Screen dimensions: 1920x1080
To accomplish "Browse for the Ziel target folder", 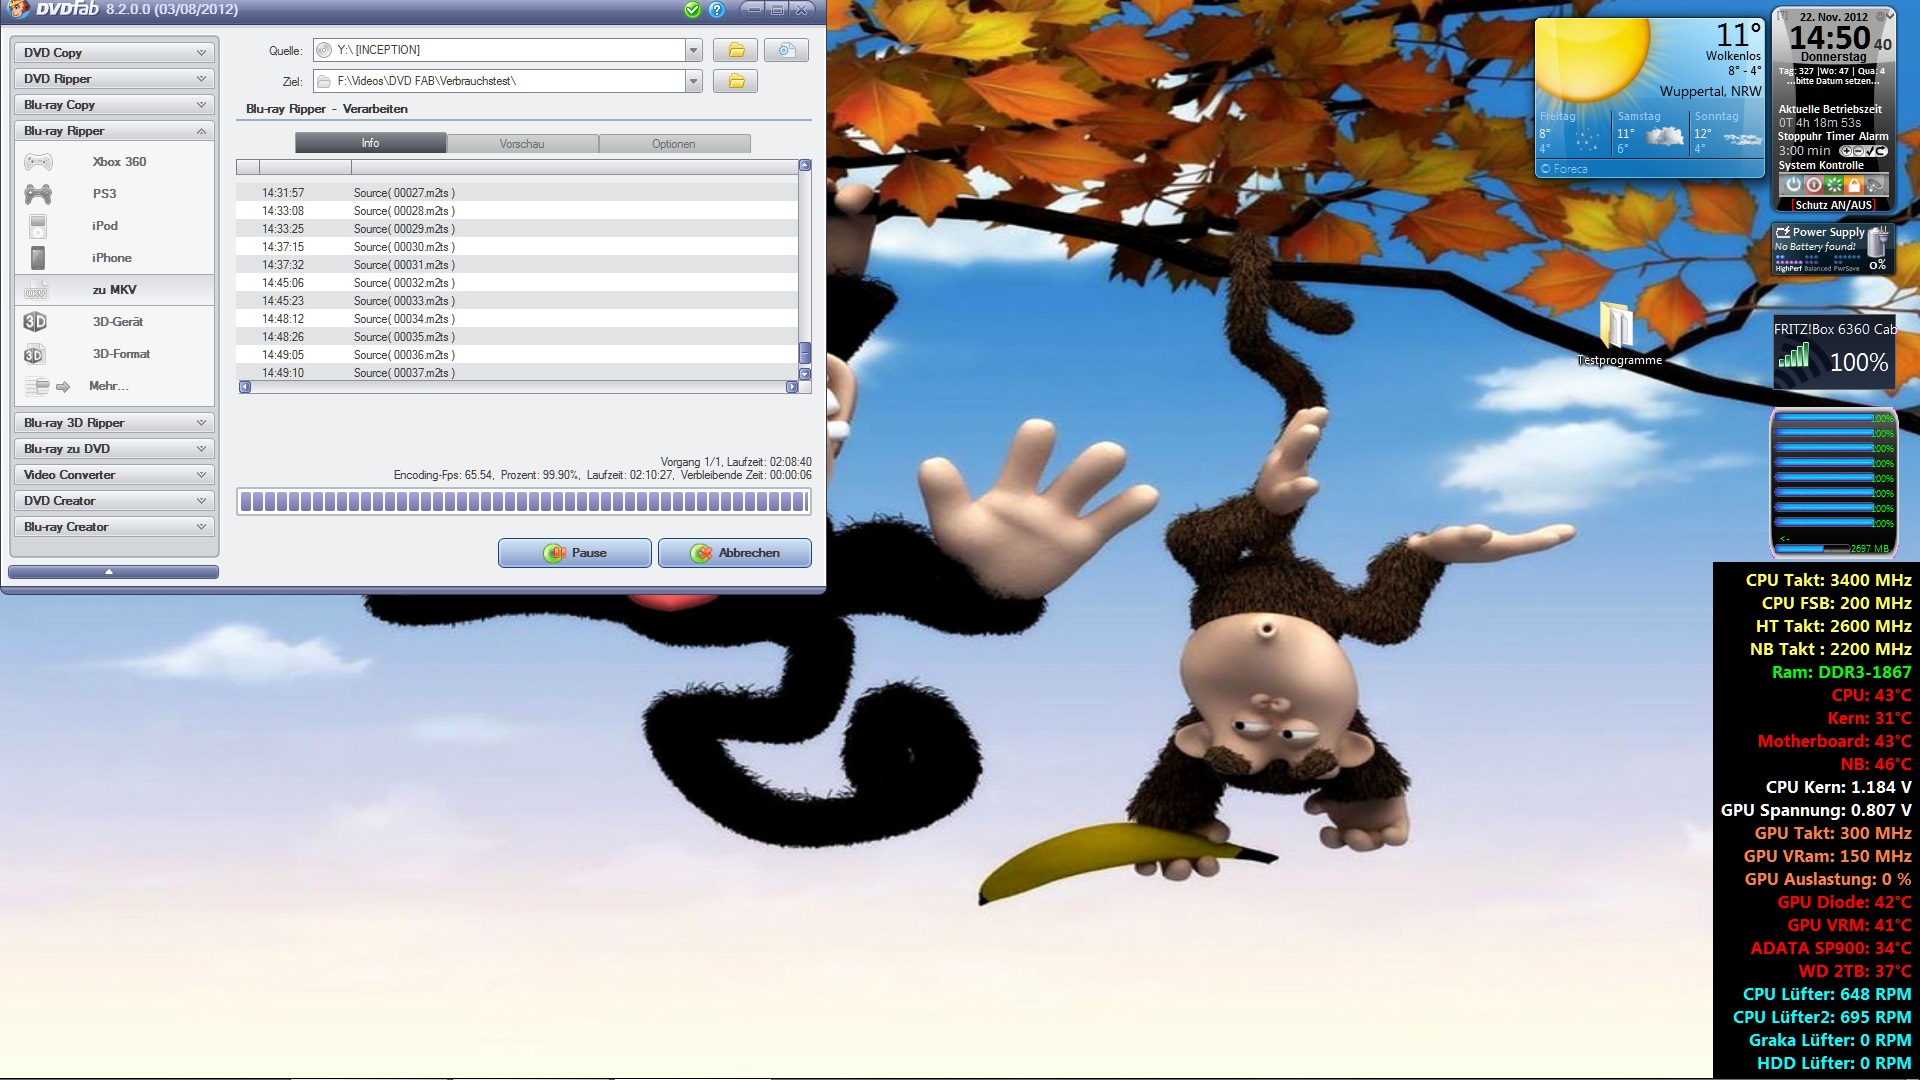I will pyautogui.click(x=736, y=81).
